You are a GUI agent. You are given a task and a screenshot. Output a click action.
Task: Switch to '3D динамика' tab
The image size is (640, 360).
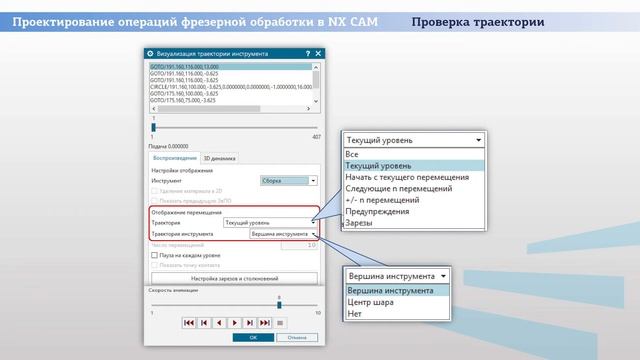pos(220,158)
